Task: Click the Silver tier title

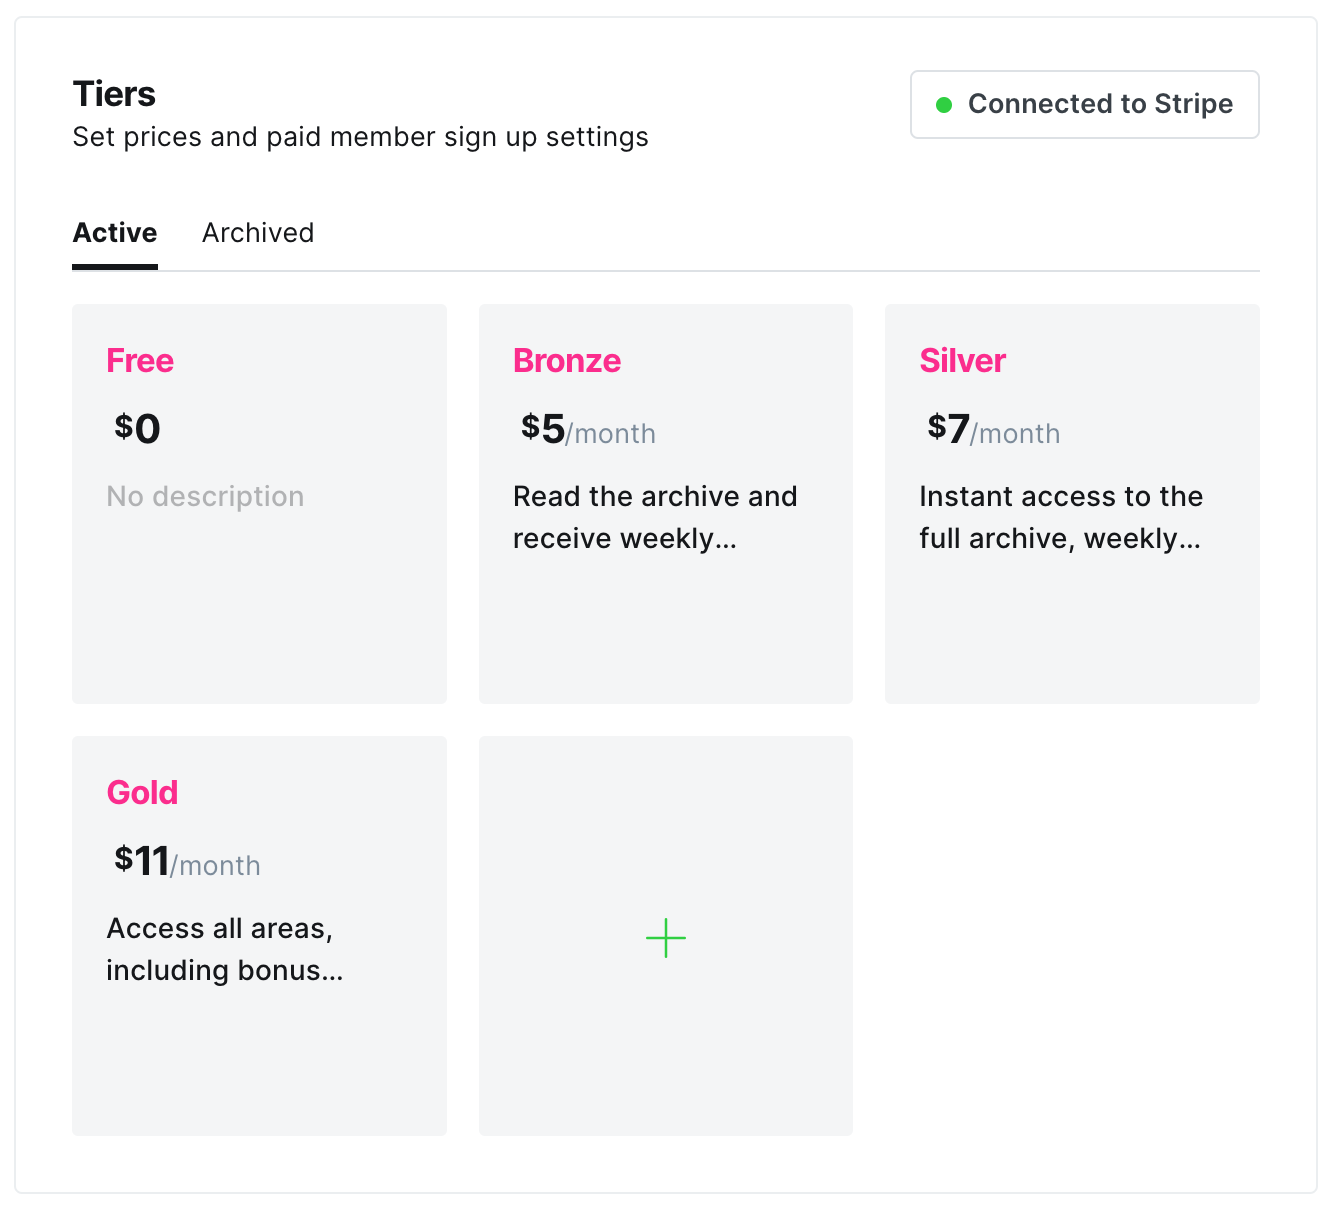Action: [962, 361]
